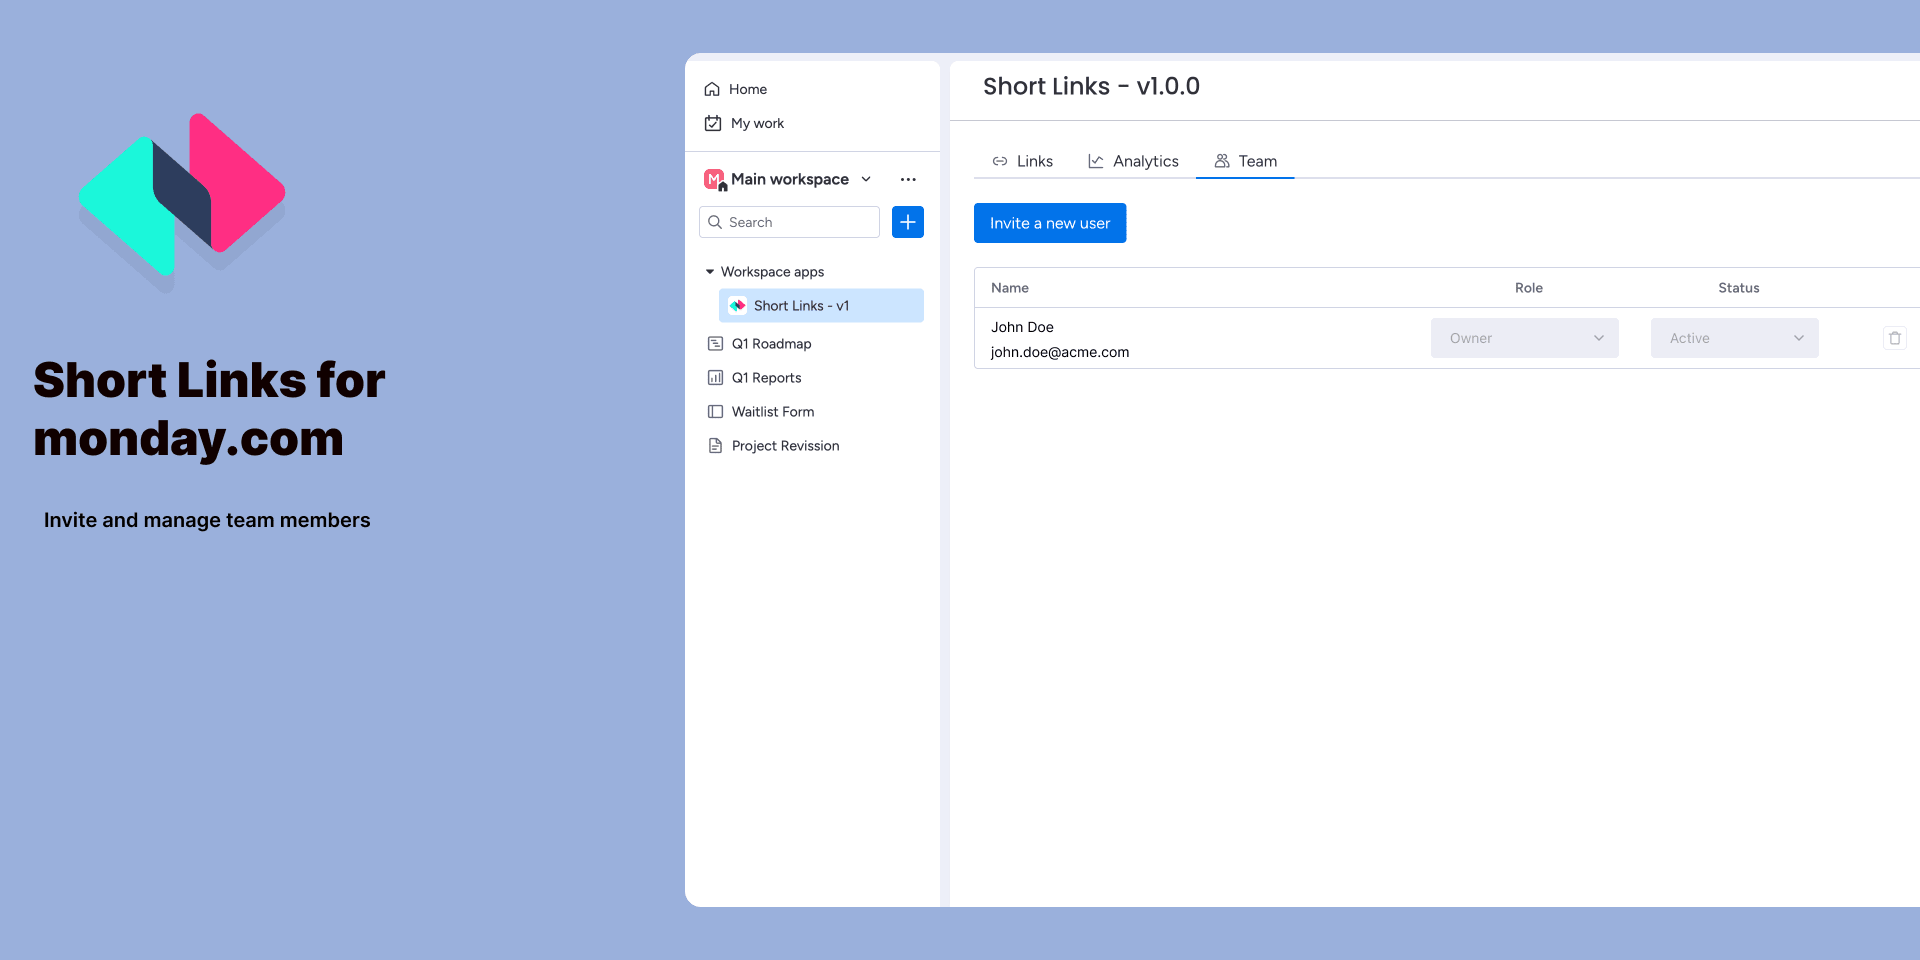Open My work in the sidebar

[744, 123]
